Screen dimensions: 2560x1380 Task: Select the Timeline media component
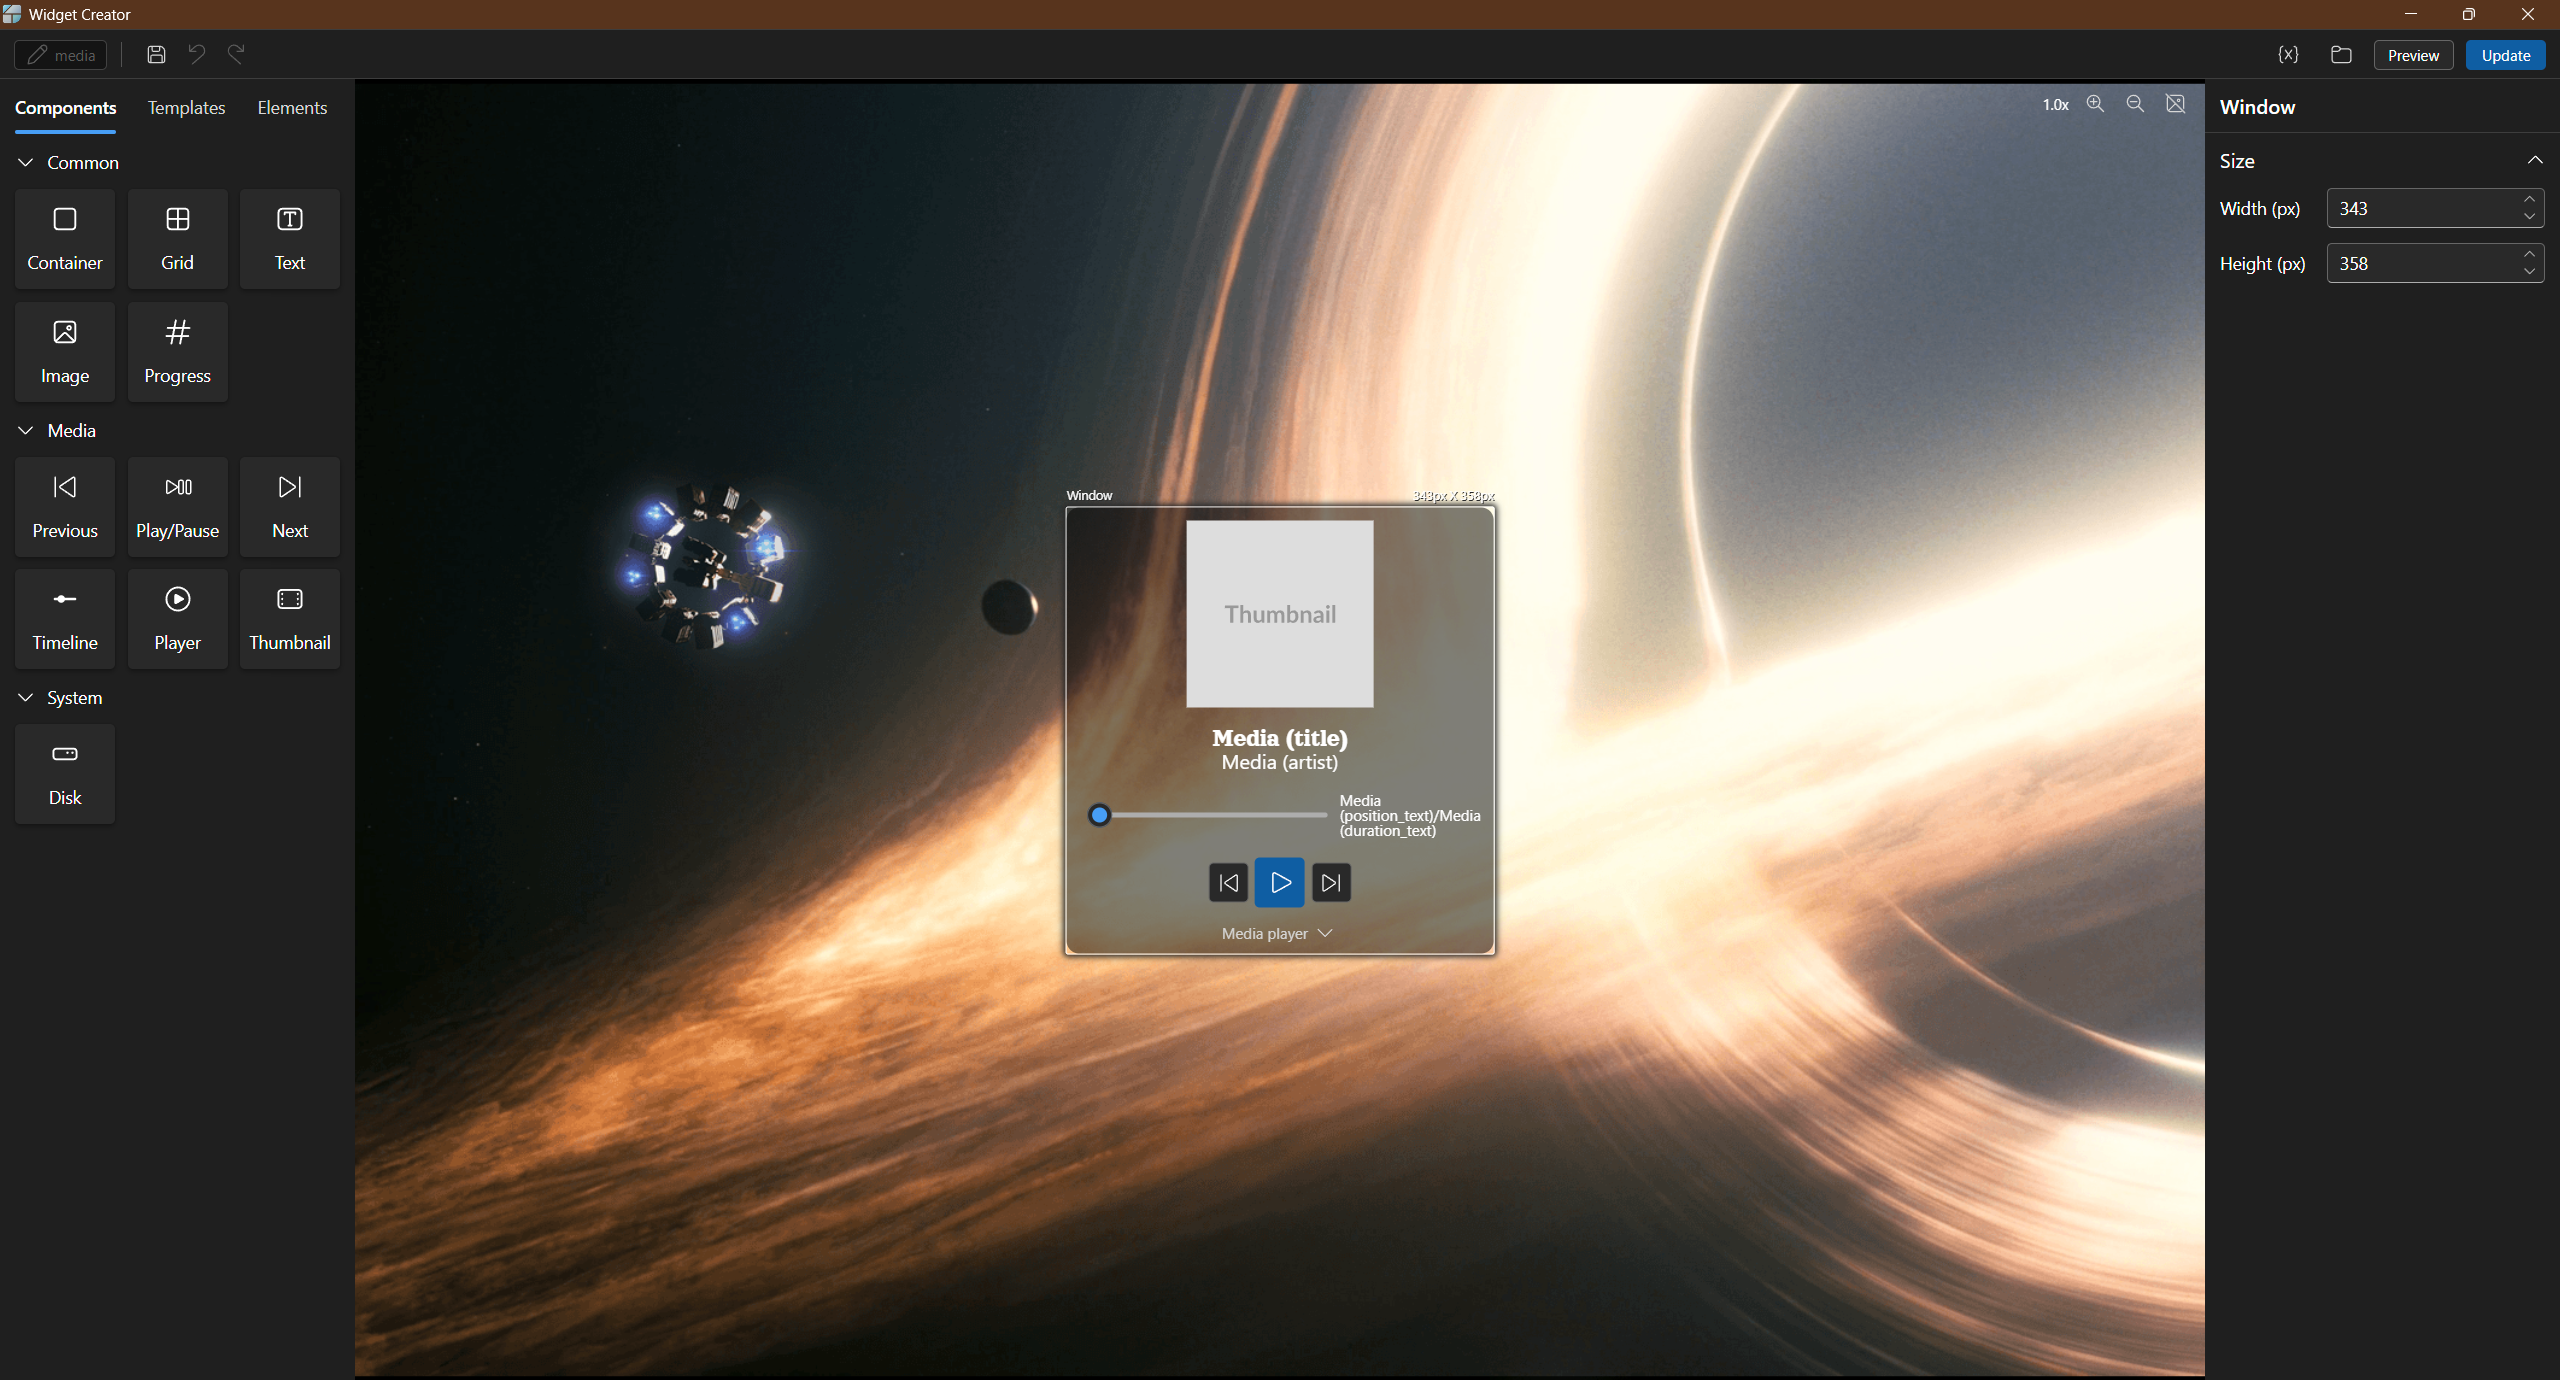click(x=63, y=618)
